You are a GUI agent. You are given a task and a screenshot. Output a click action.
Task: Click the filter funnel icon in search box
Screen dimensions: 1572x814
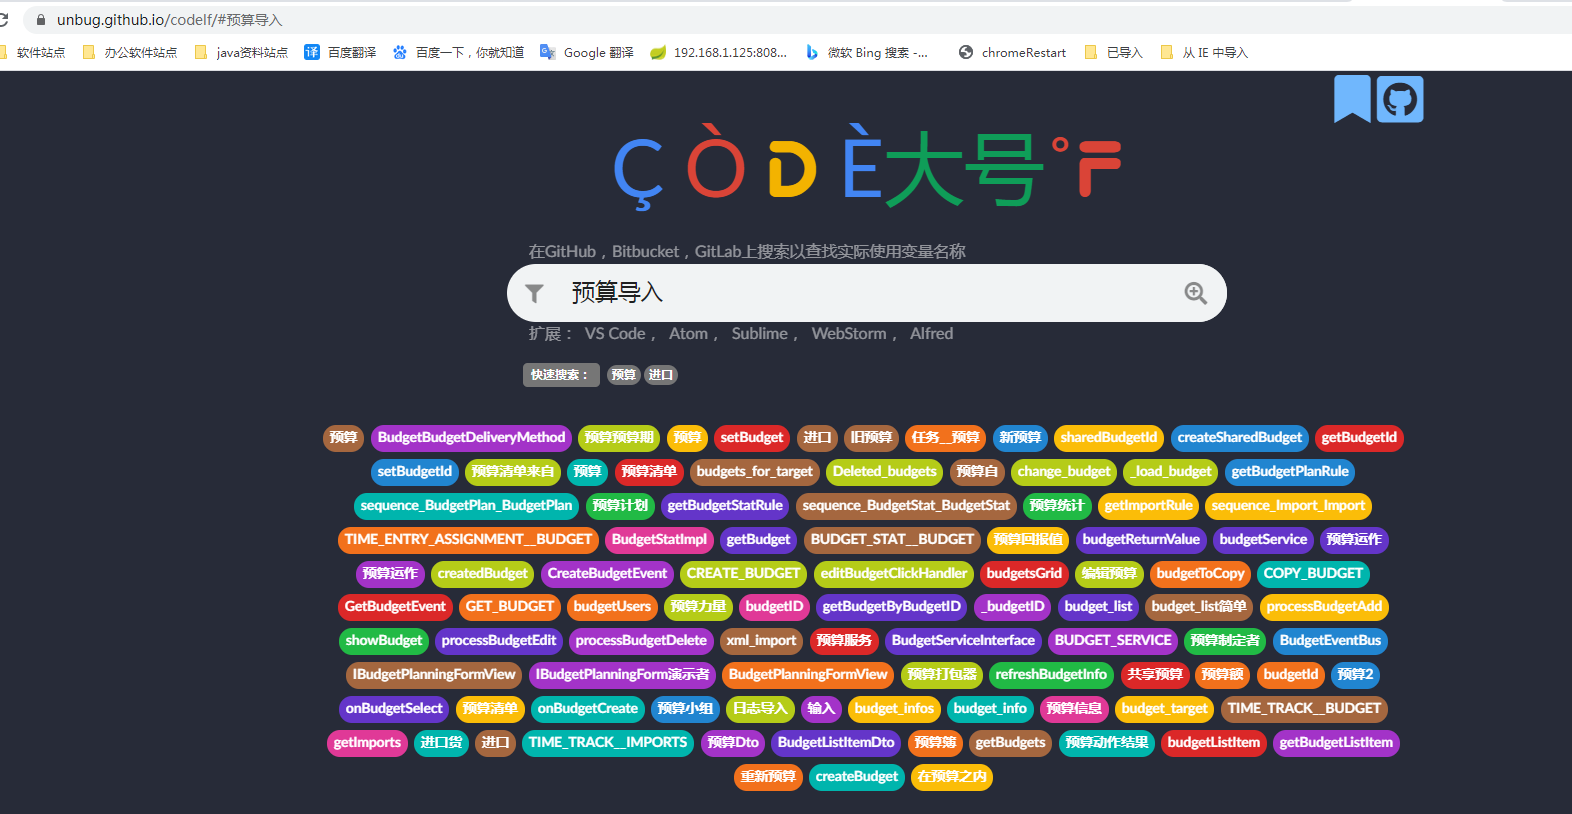pos(535,293)
